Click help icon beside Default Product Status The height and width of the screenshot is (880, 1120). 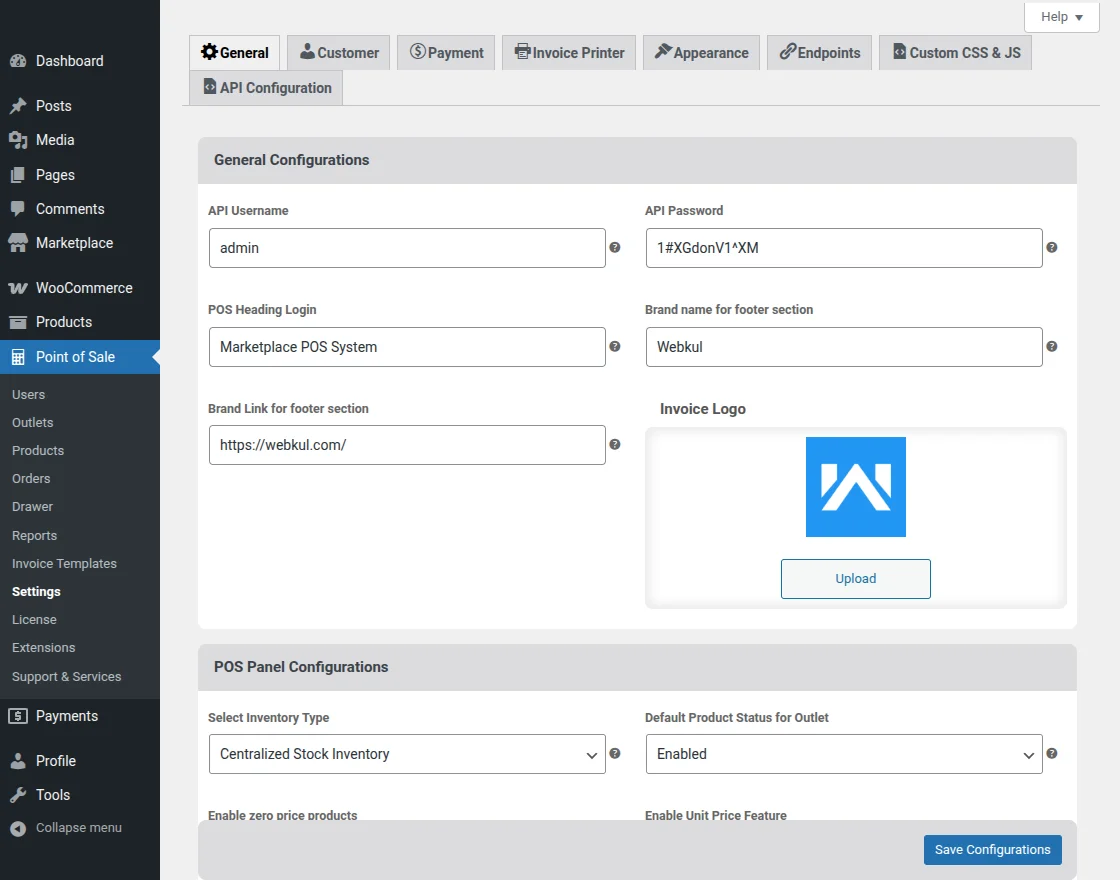point(1051,754)
